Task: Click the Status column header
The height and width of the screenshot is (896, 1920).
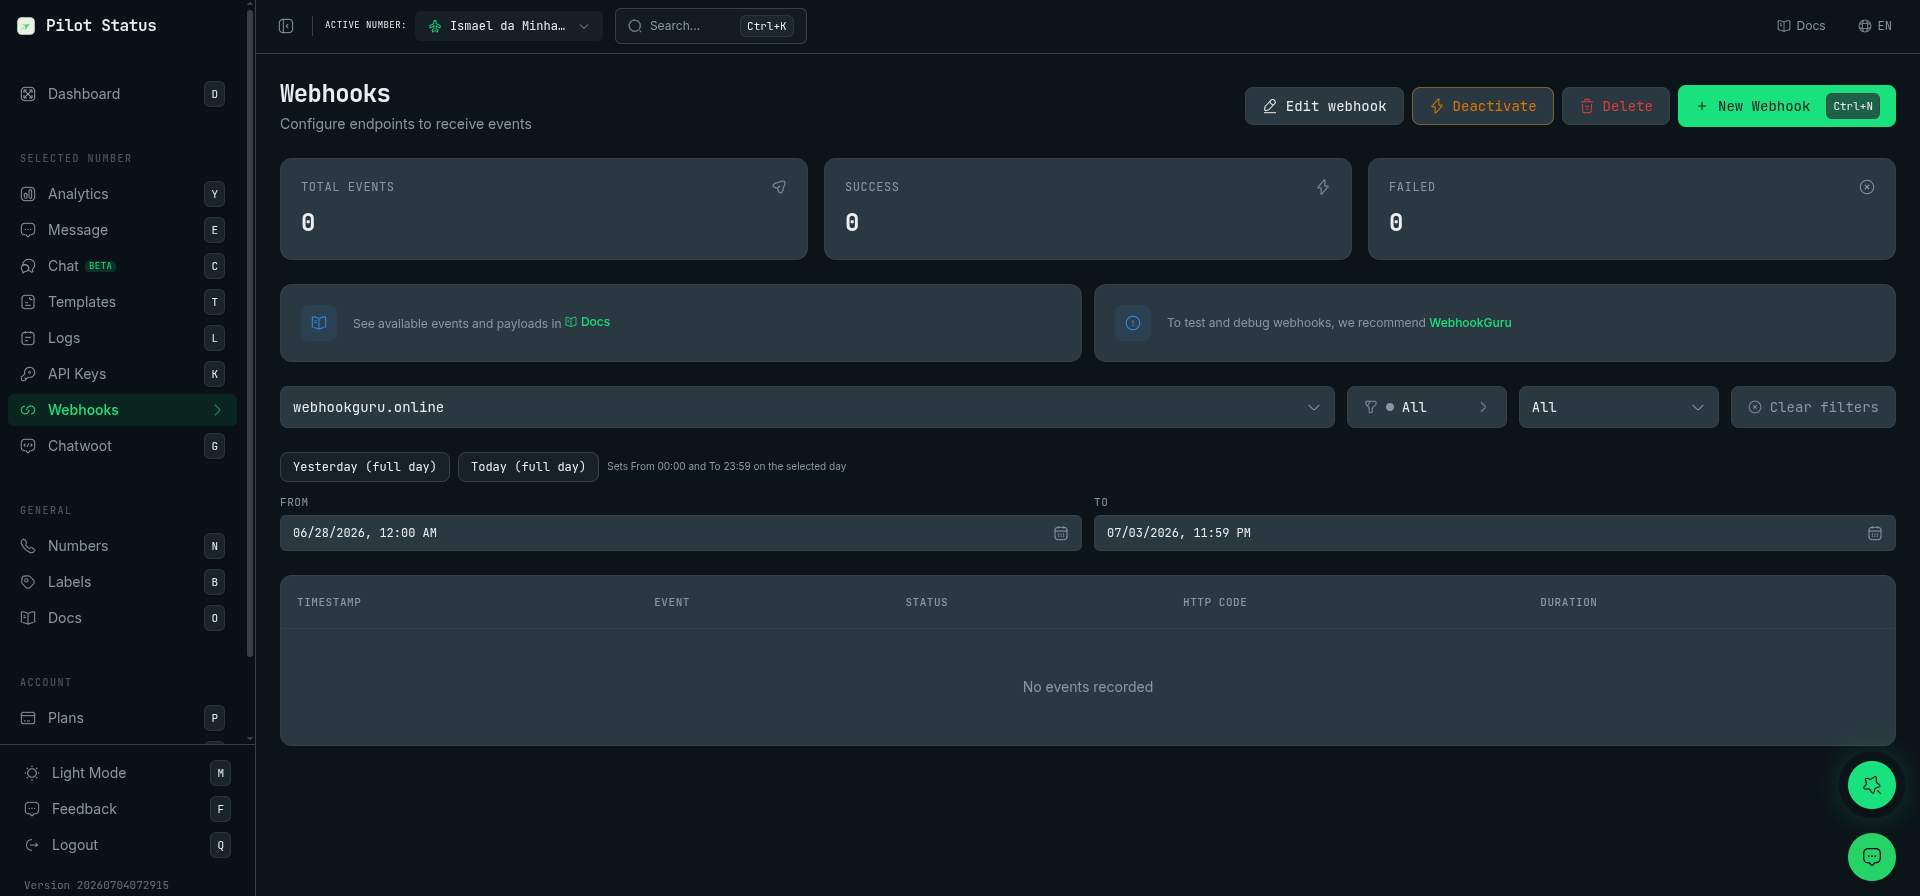Action: click(927, 602)
